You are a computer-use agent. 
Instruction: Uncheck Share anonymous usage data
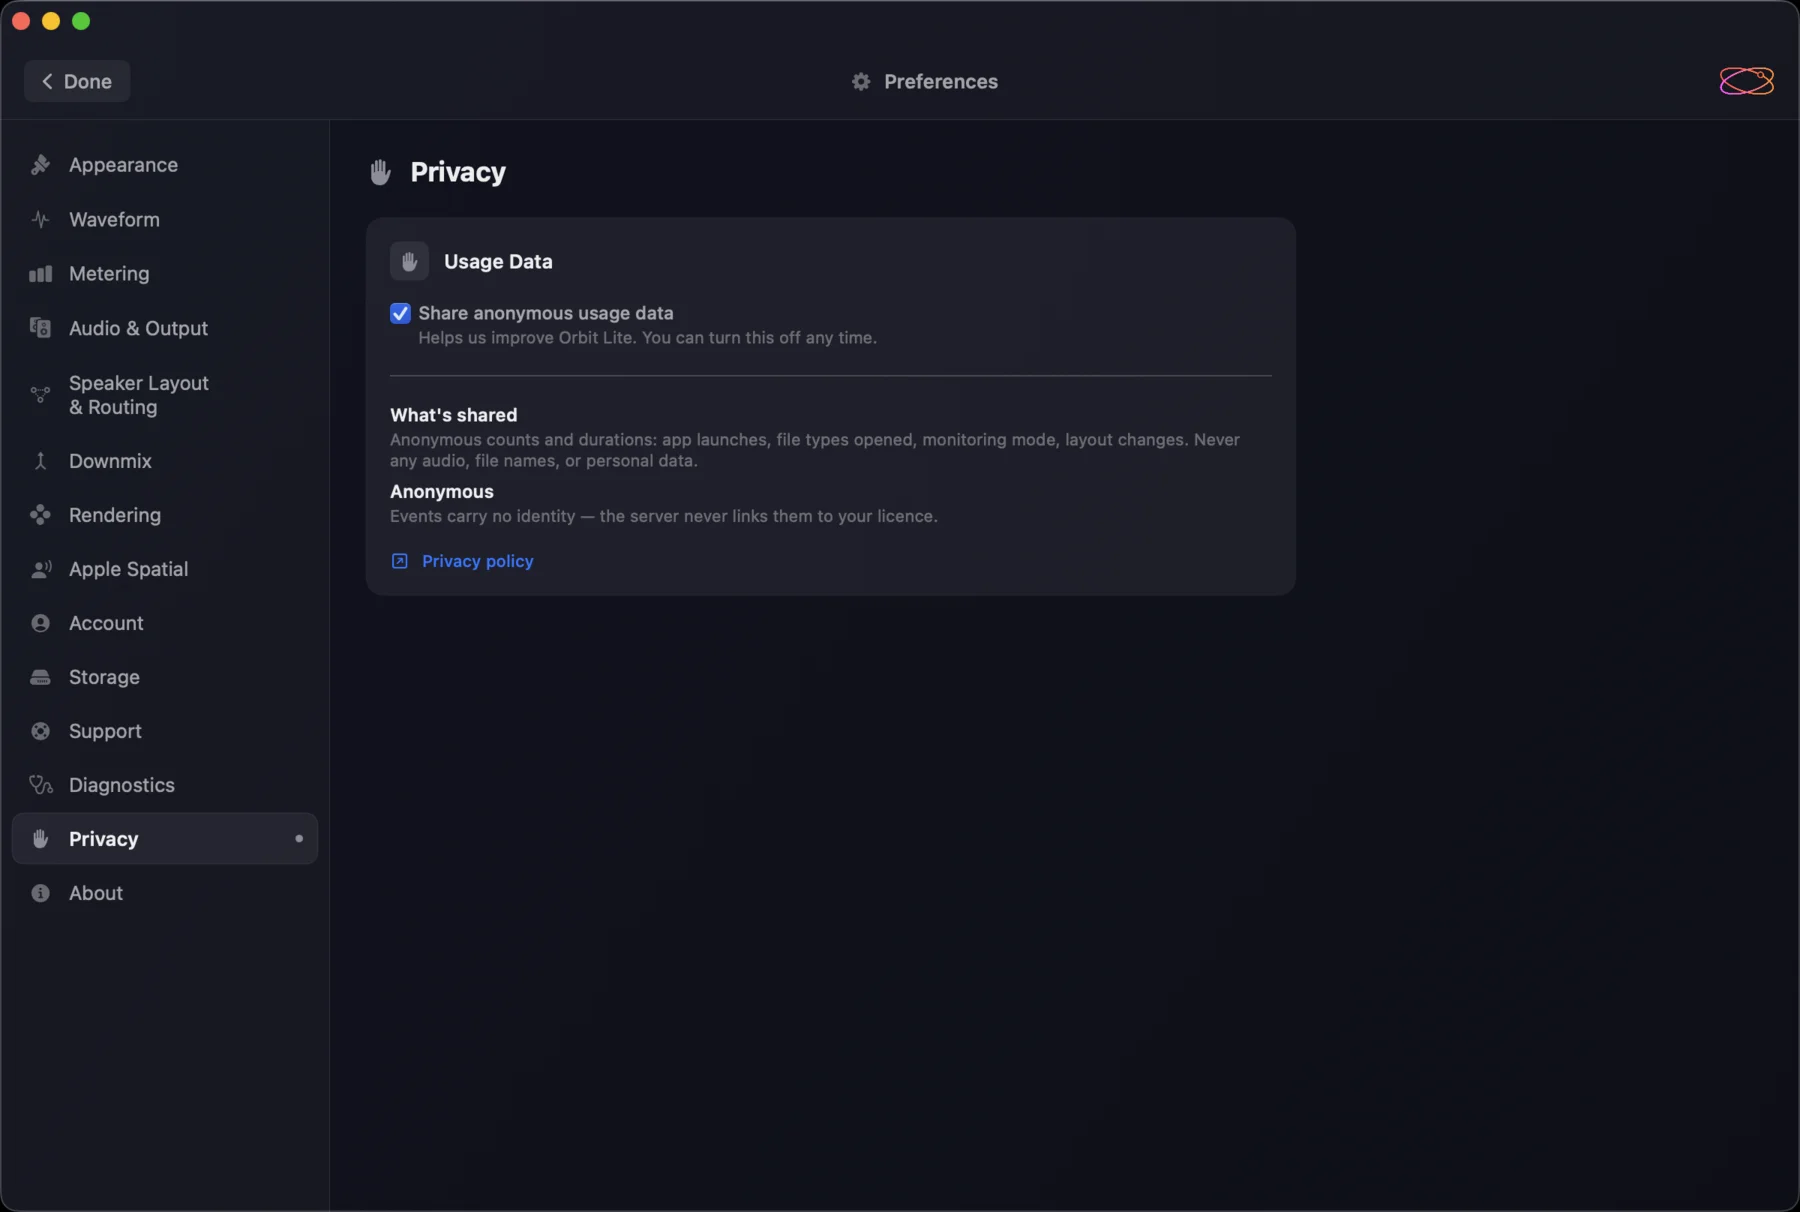[x=400, y=313]
